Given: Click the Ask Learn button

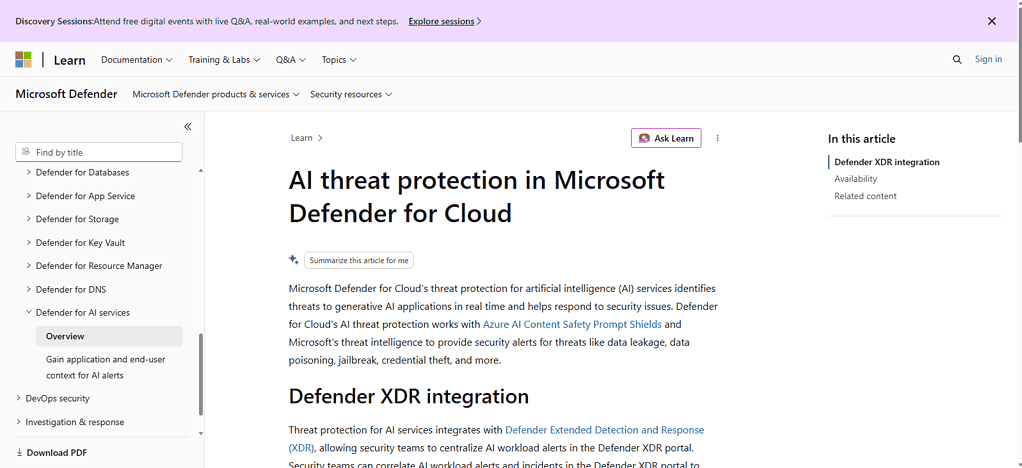Looking at the screenshot, I should (x=666, y=138).
